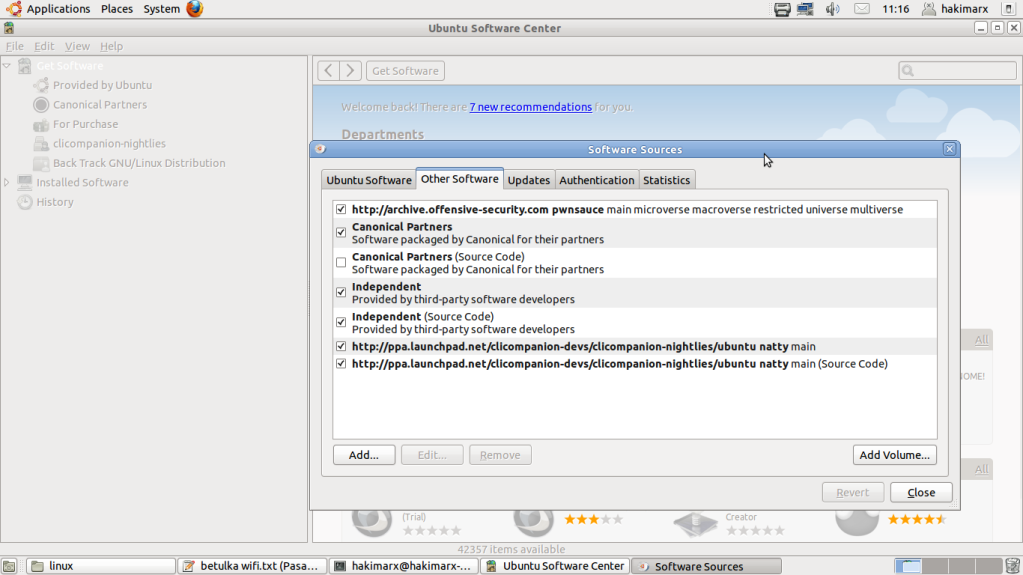1023x575 pixels.
Task: Click the Ubuntu logo beside Applications
Action: pyautogui.click(x=13, y=8)
